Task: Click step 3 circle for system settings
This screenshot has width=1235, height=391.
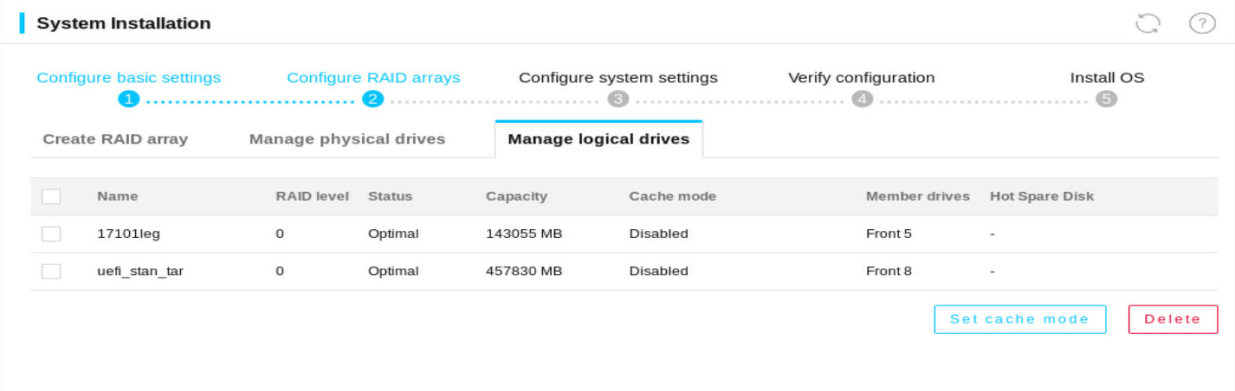Action: tap(618, 99)
